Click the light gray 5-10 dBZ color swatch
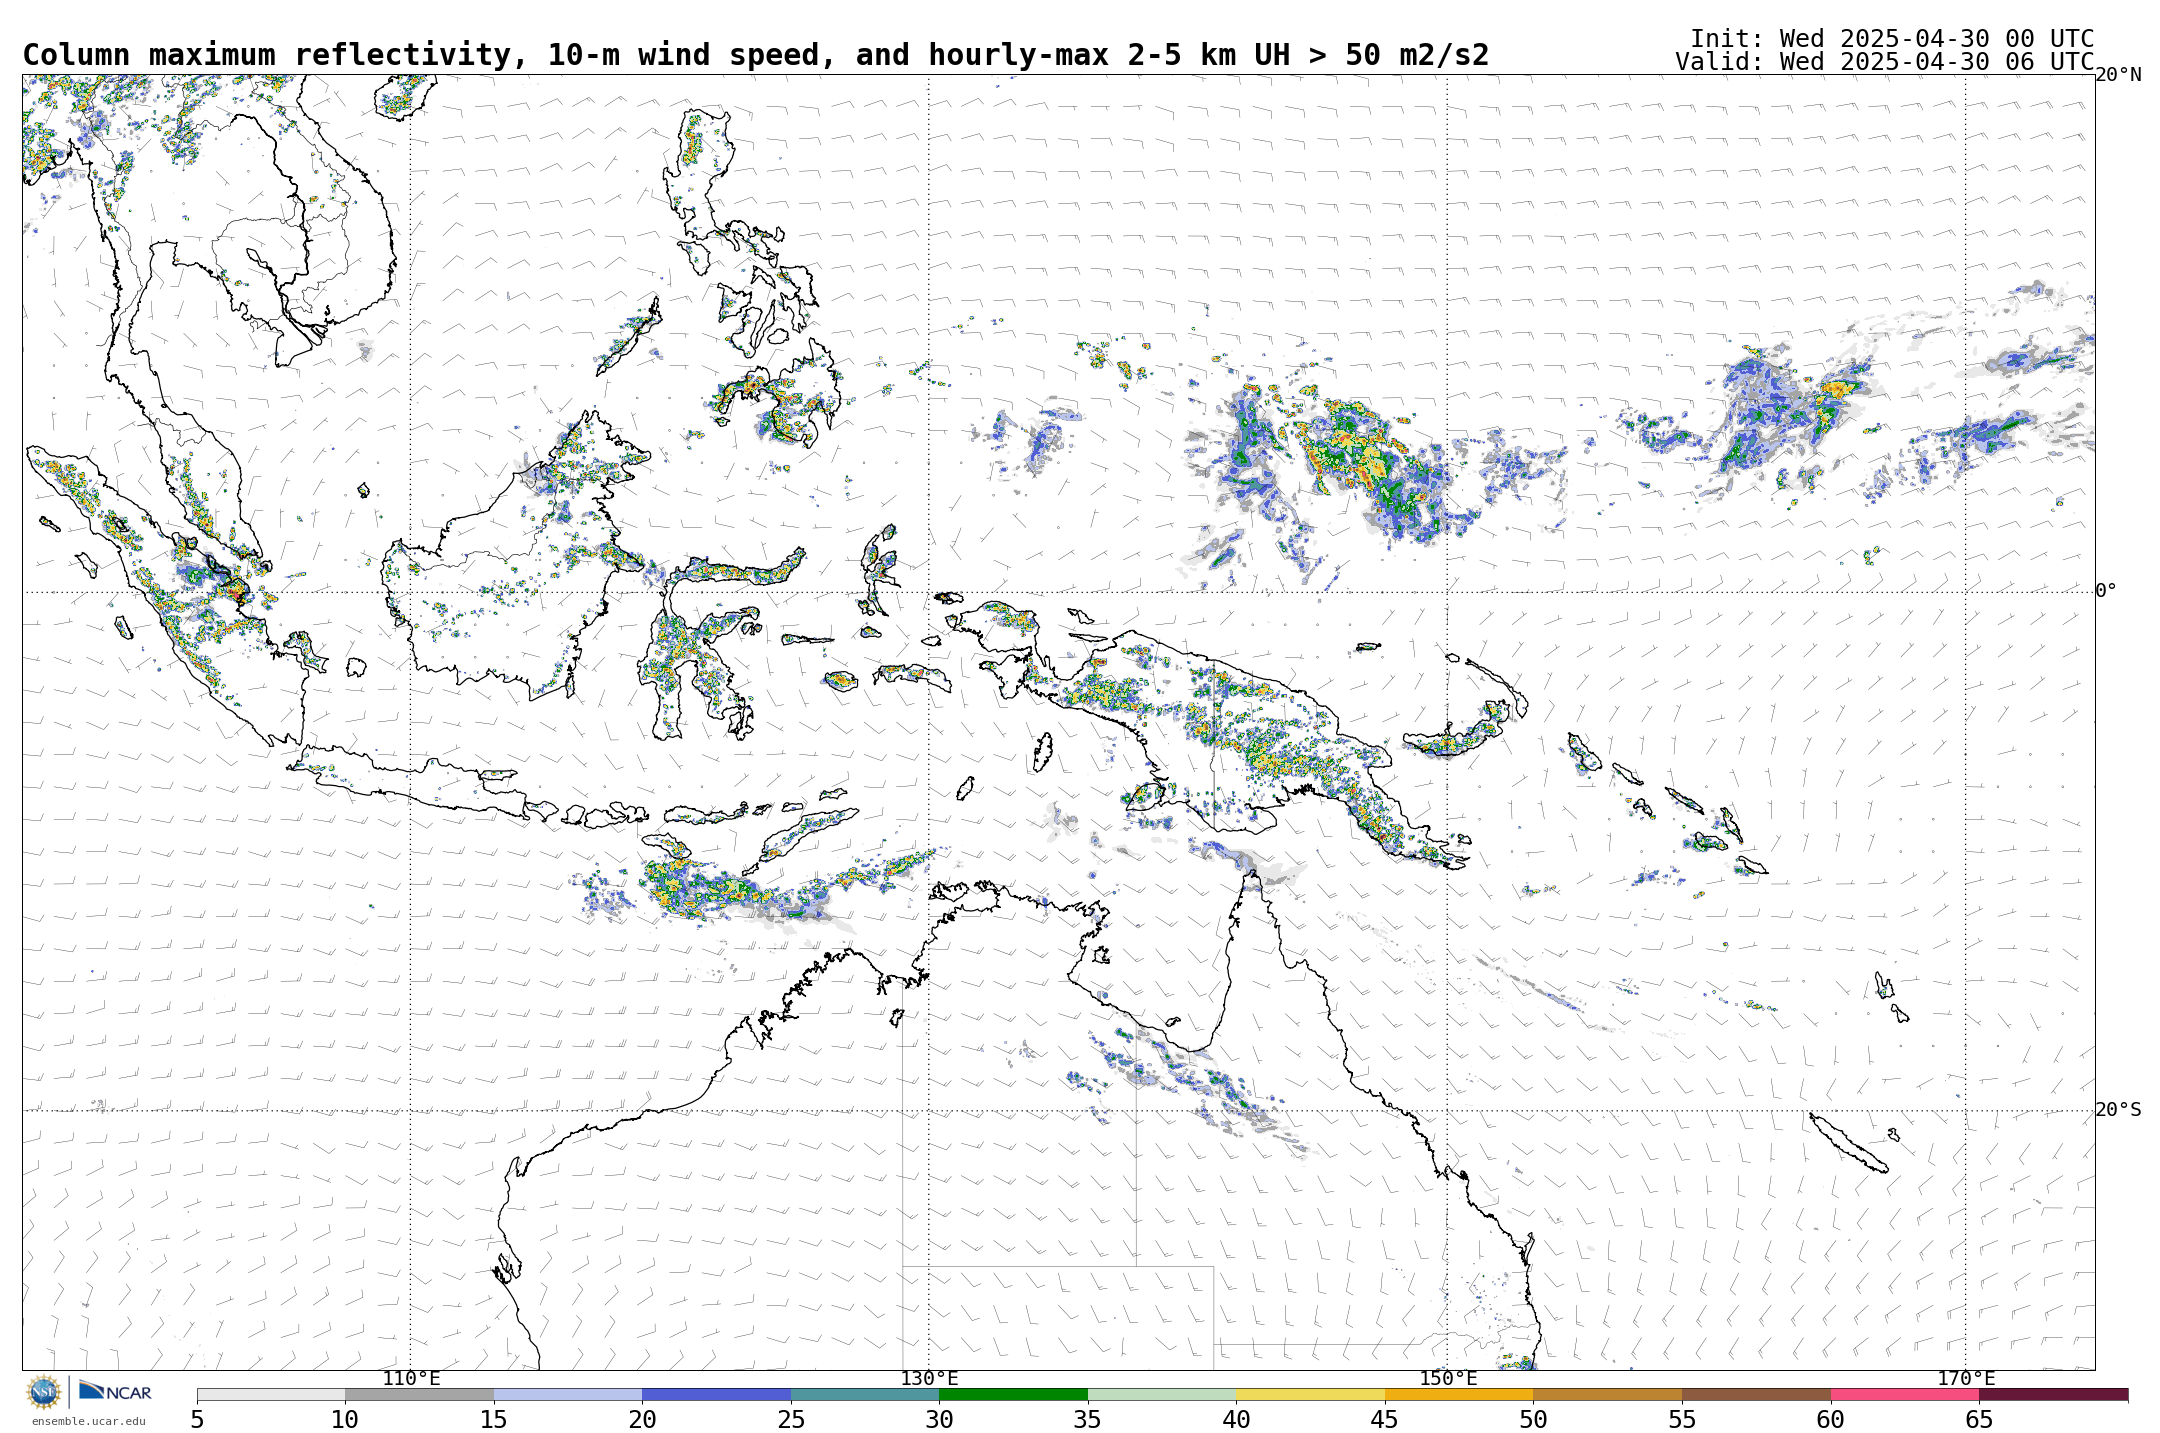The width and height of the screenshot is (2160, 1433). [x=271, y=1394]
